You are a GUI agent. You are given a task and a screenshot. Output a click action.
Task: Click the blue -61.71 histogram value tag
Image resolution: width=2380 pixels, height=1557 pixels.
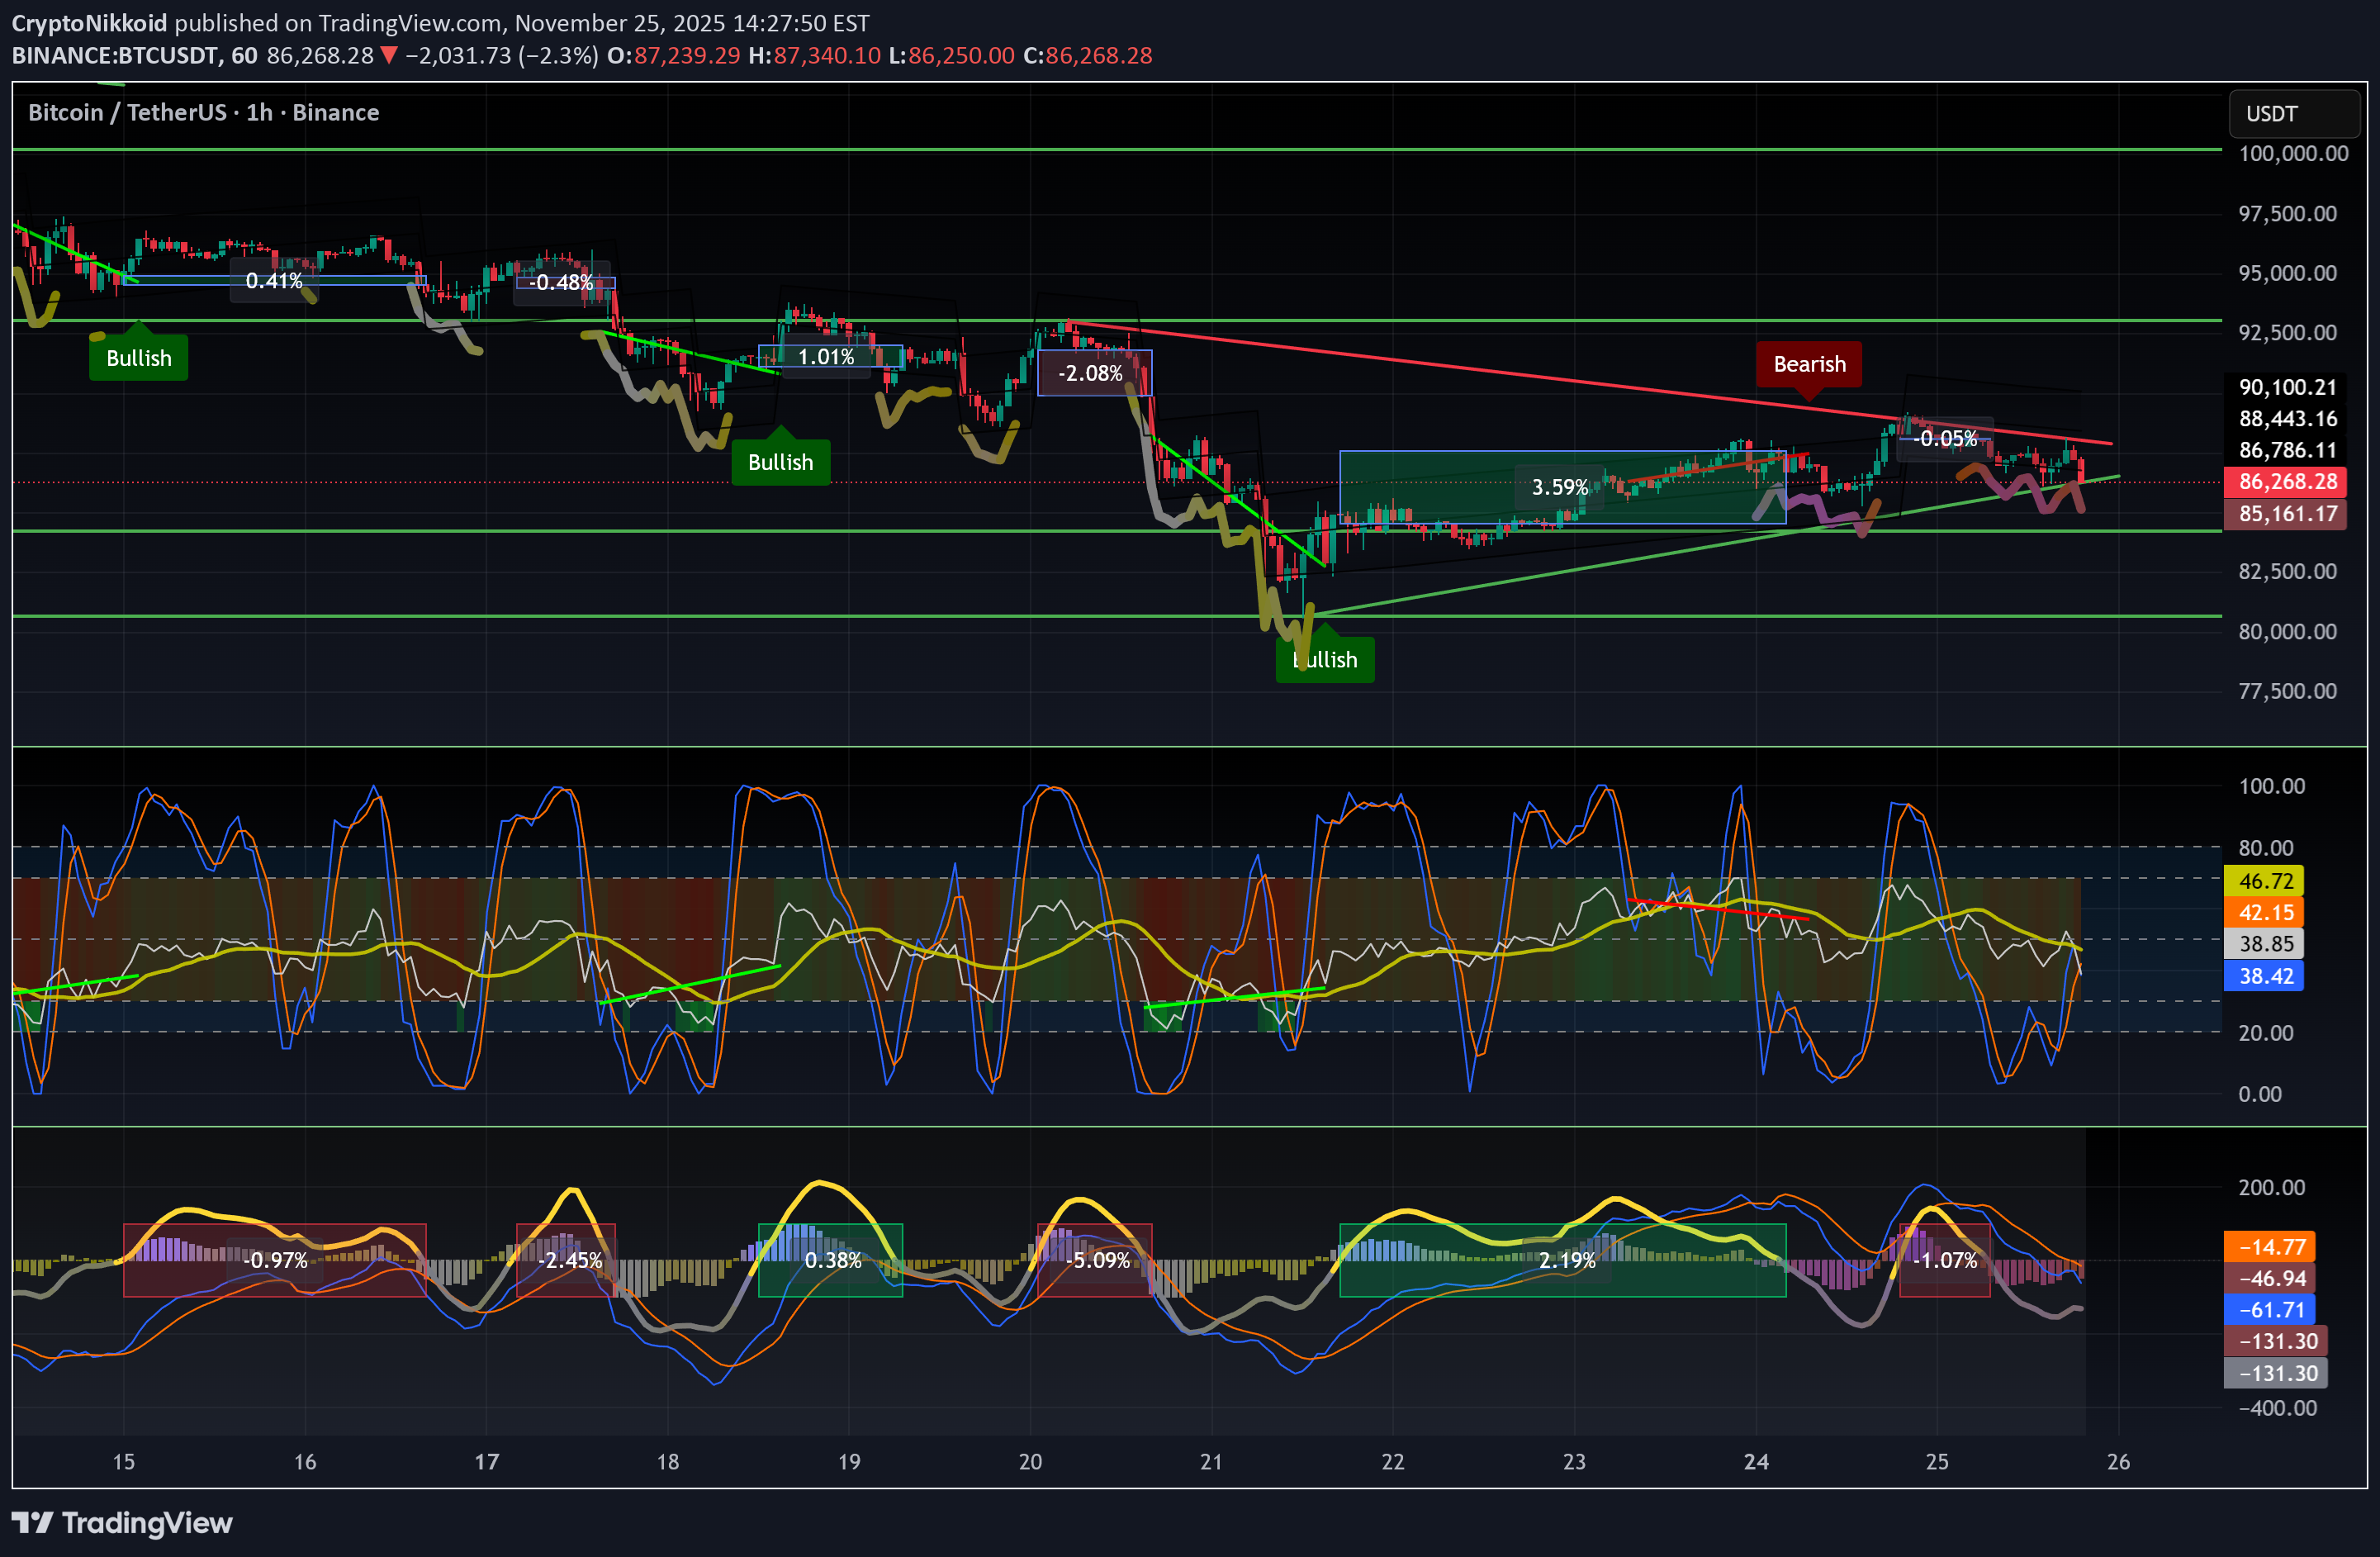pos(2270,1309)
